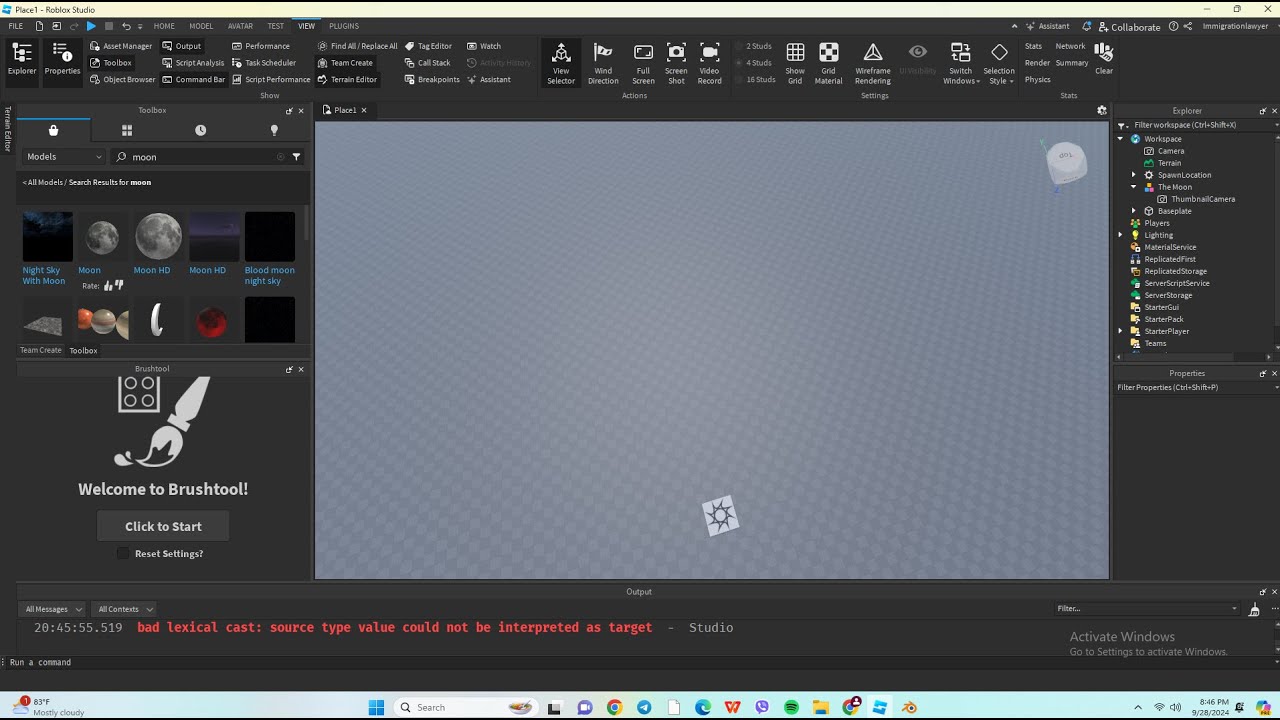Open the FILE menu
This screenshot has width=1280, height=720.
tap(16, 26)
